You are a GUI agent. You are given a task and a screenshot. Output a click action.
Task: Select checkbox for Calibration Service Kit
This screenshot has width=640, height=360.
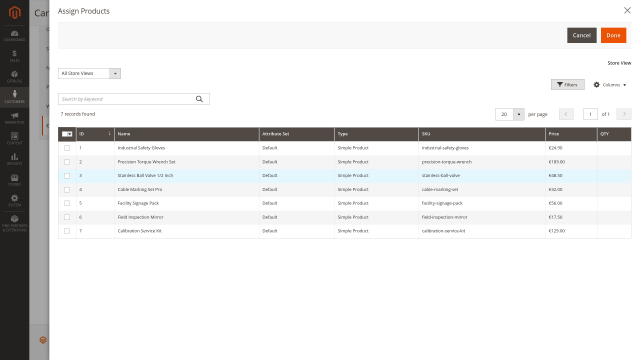click(x=67, y=231)
